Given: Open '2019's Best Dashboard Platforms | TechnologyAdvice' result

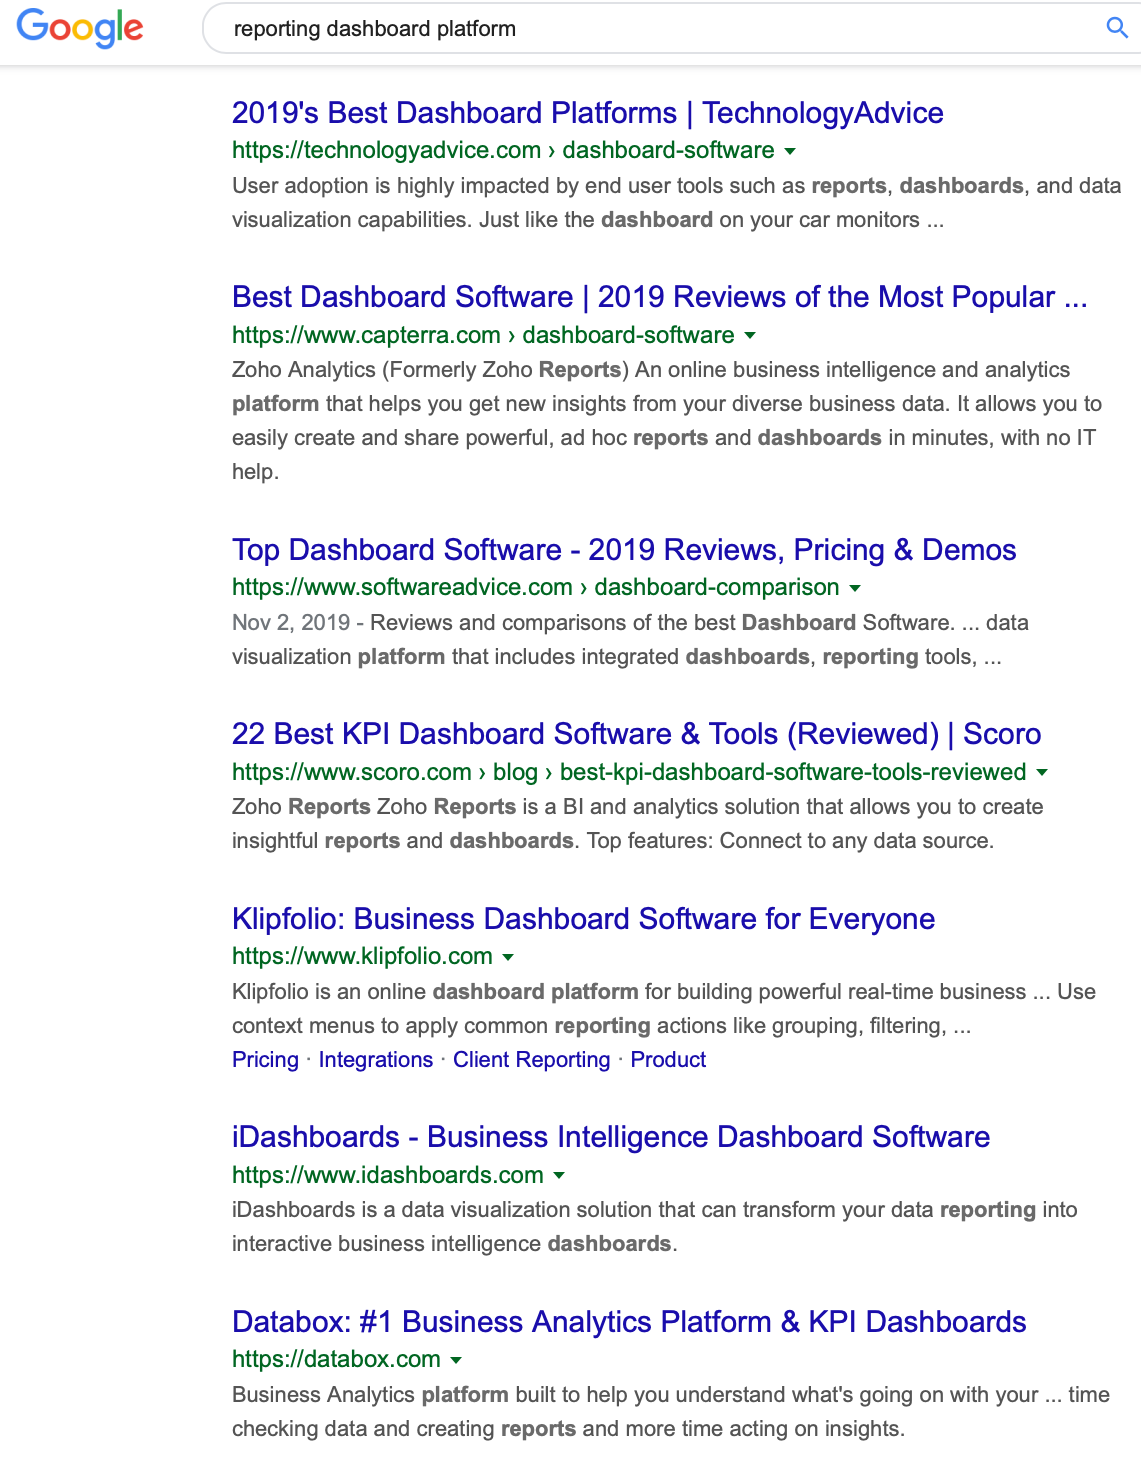Looking at the screenshot, I should pos(588,113).
